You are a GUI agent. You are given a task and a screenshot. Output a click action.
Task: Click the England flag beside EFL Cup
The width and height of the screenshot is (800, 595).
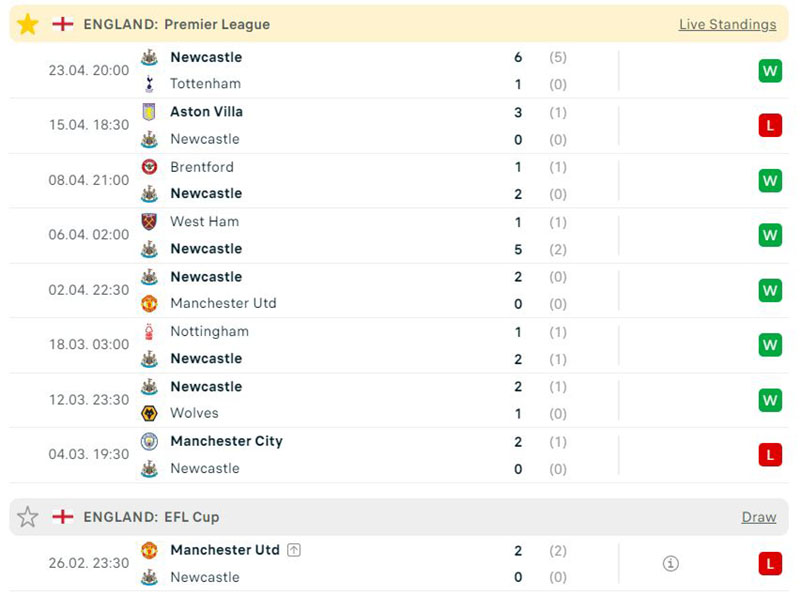[x=63, y=517]
